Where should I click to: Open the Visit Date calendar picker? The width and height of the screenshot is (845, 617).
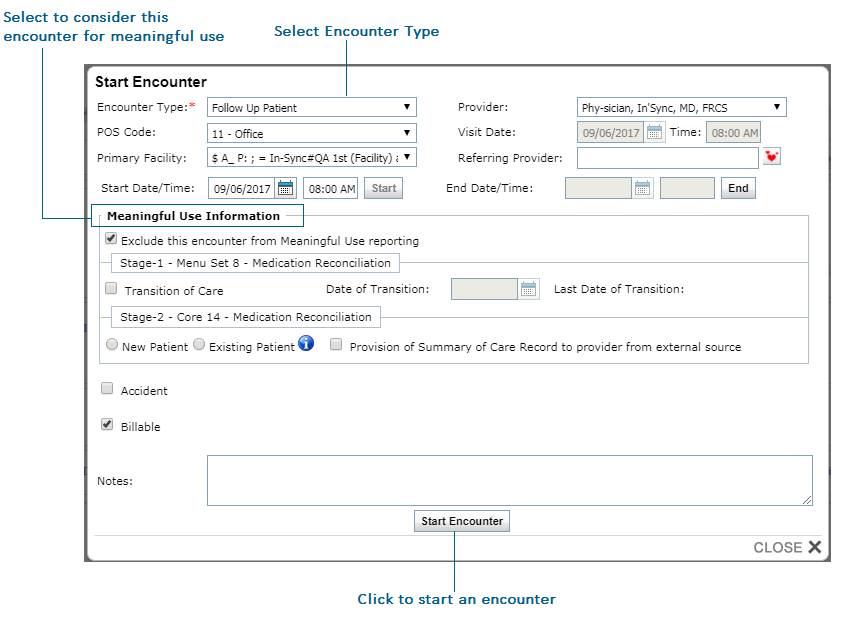click(655, 132)
